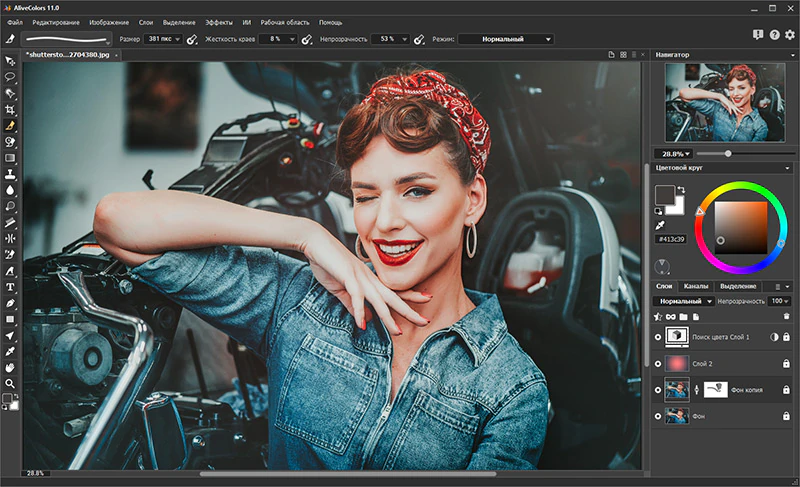Click the hex color field #413c39

(x=671, y=239)
